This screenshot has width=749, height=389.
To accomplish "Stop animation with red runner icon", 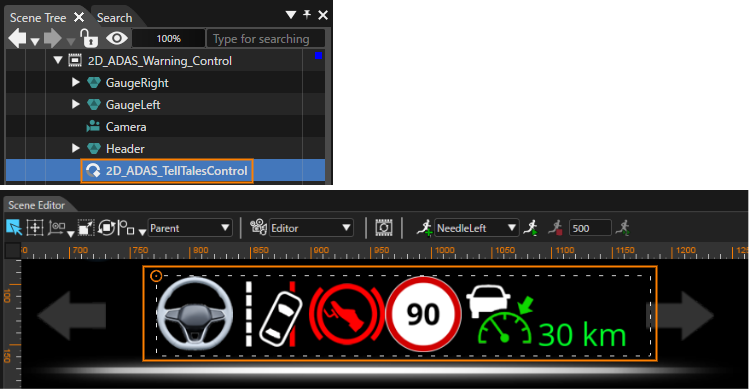I will point(555,228).
